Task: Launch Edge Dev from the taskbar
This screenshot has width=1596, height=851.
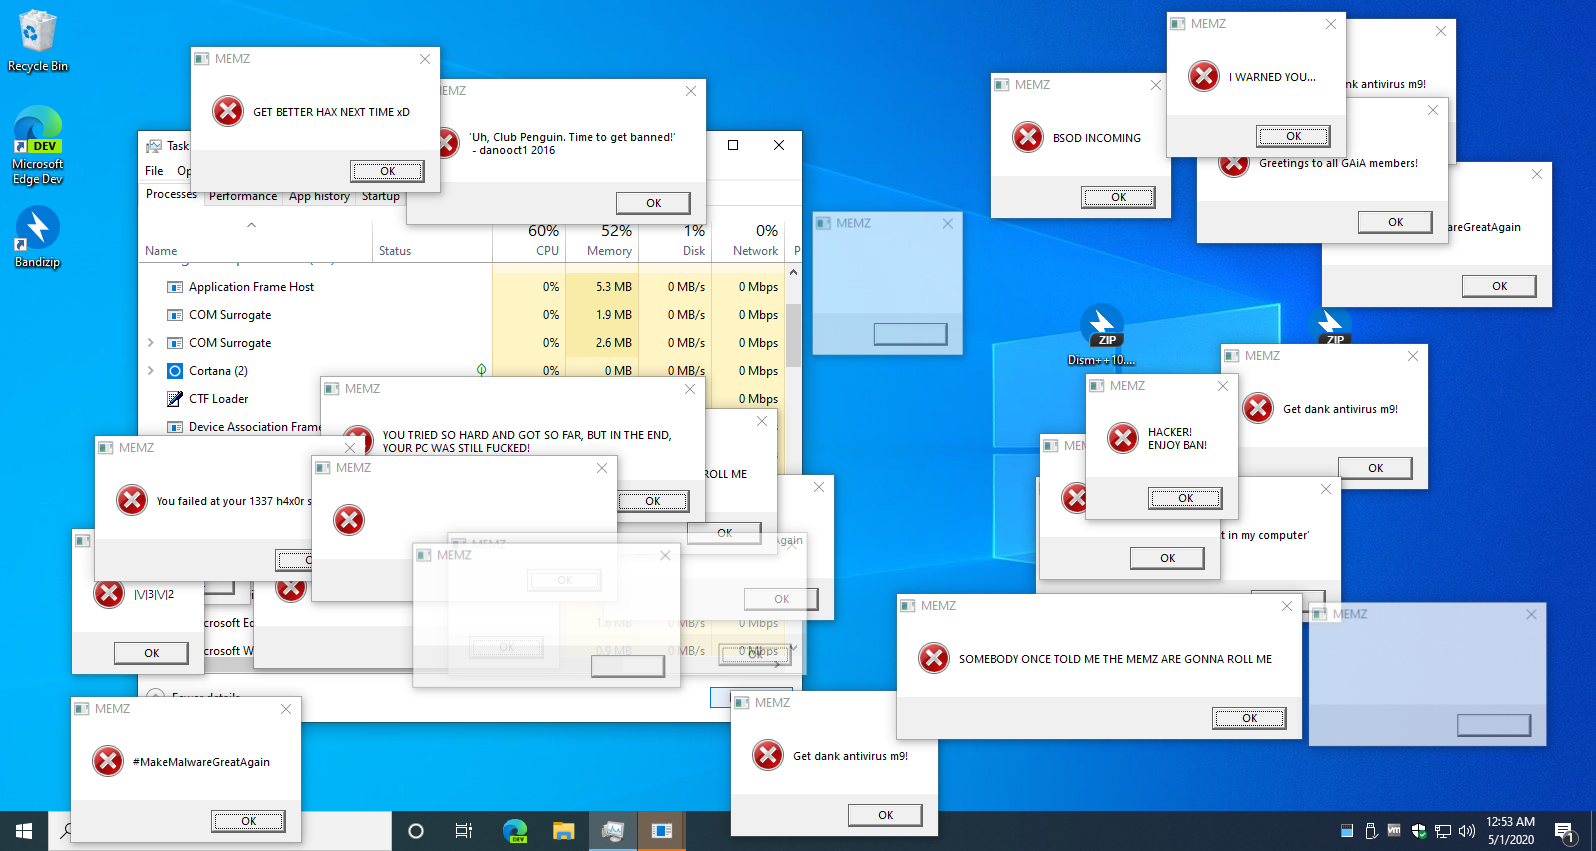Action: pyautogui.click(x=515, y=831)
